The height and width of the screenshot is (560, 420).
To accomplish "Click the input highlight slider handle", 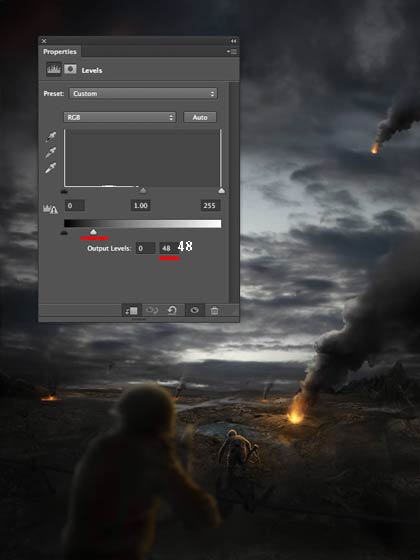I will click(x=221, y=191).
